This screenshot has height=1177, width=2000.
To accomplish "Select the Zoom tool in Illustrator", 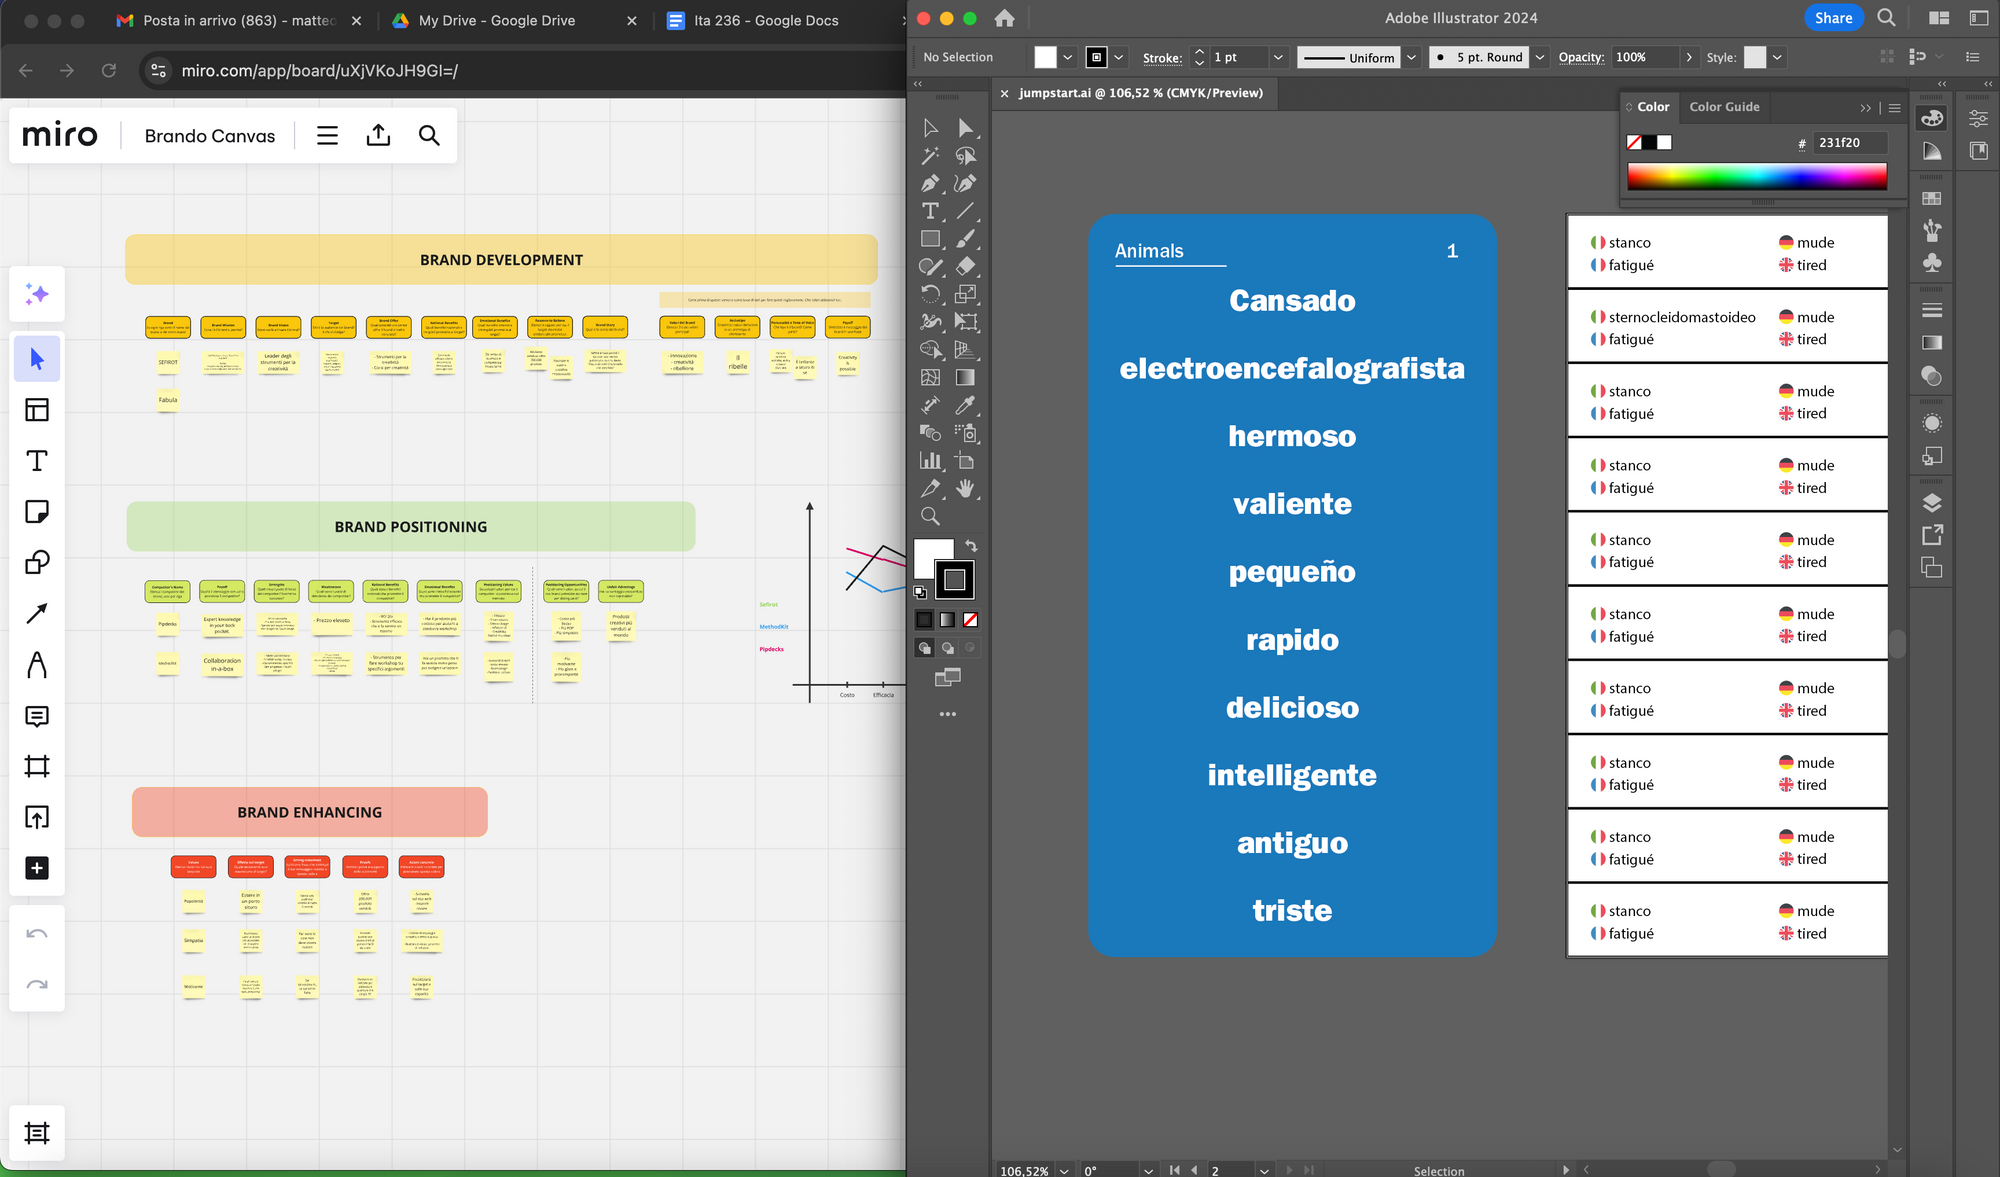I will coord(930,516).
